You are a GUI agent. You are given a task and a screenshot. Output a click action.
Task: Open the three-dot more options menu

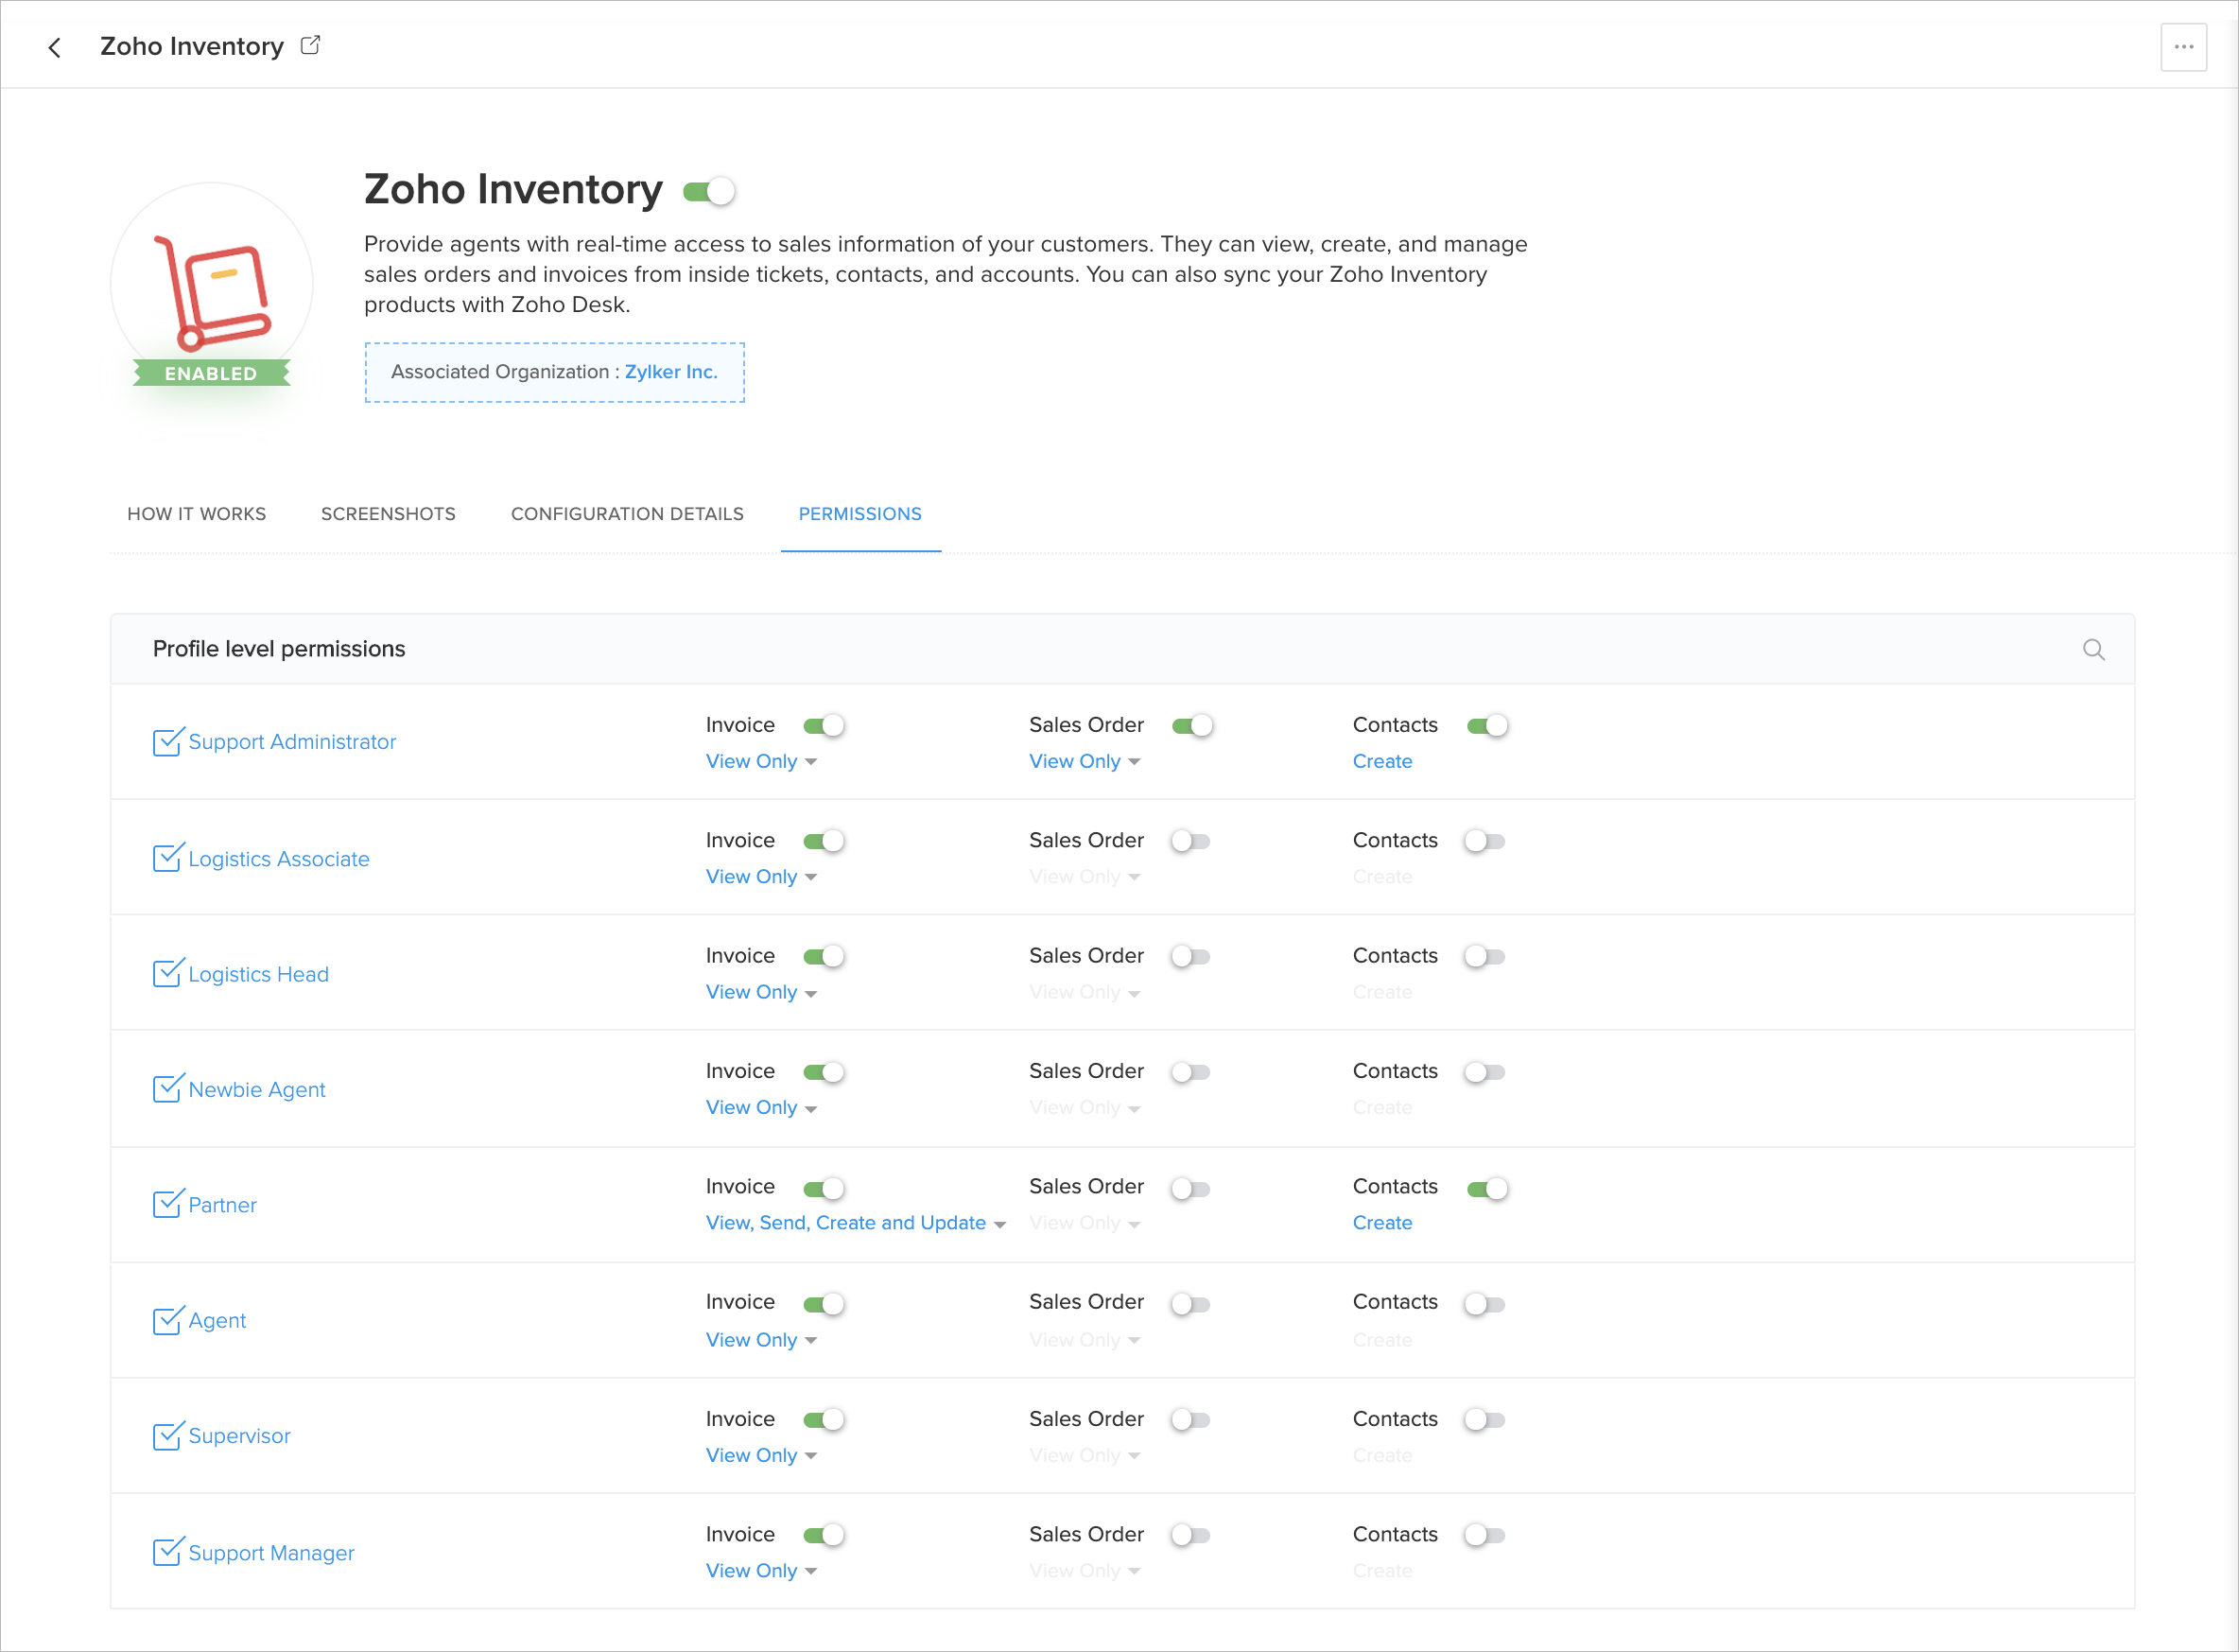point(2183,47)
